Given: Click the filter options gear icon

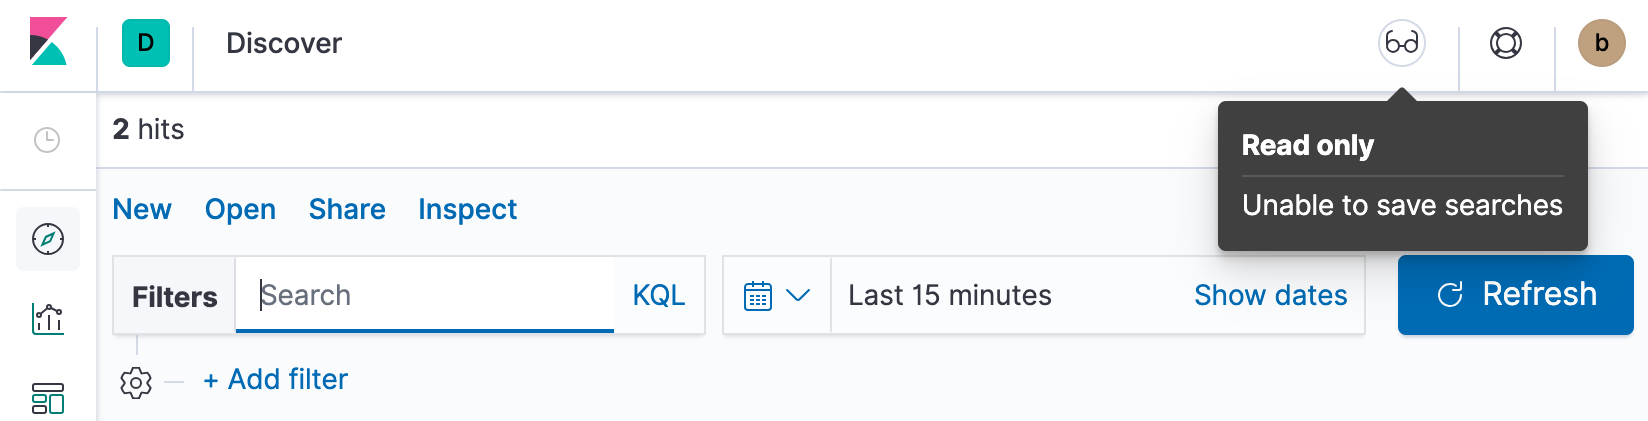Looking at the screenshot, I should click(136, 382).
